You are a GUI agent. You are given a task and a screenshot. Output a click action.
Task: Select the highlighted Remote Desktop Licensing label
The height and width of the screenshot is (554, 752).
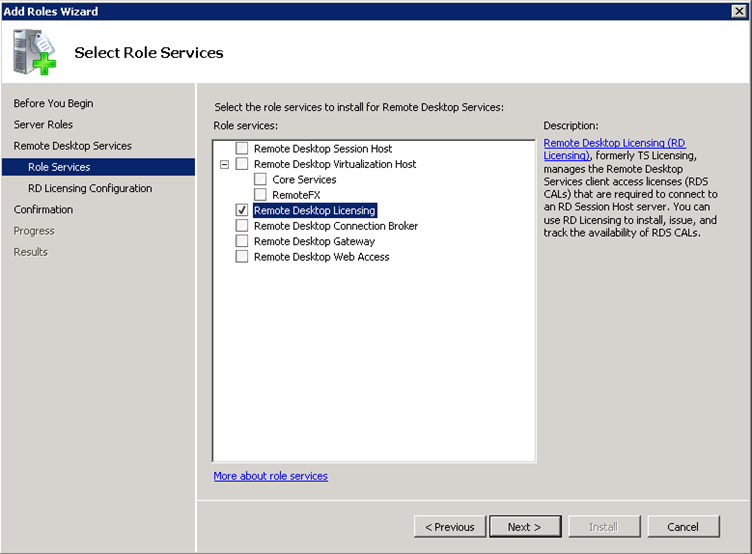click(315, 210)
